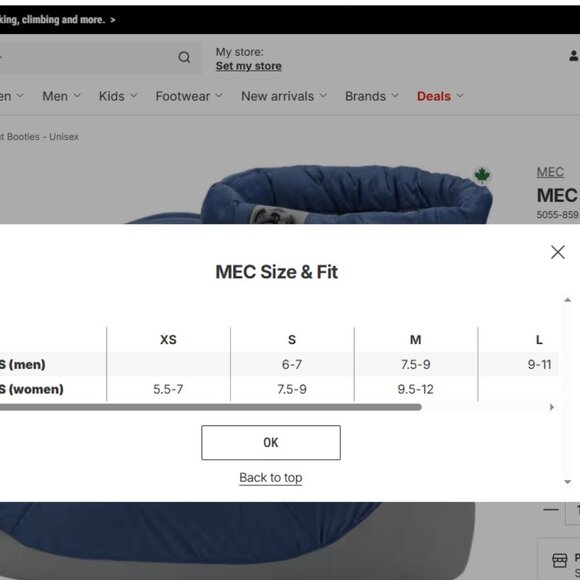Image resolution: width=580 pixels, height=580 pixels.
Task: Click the scroll right arrow of table
Action: [552, 407]
